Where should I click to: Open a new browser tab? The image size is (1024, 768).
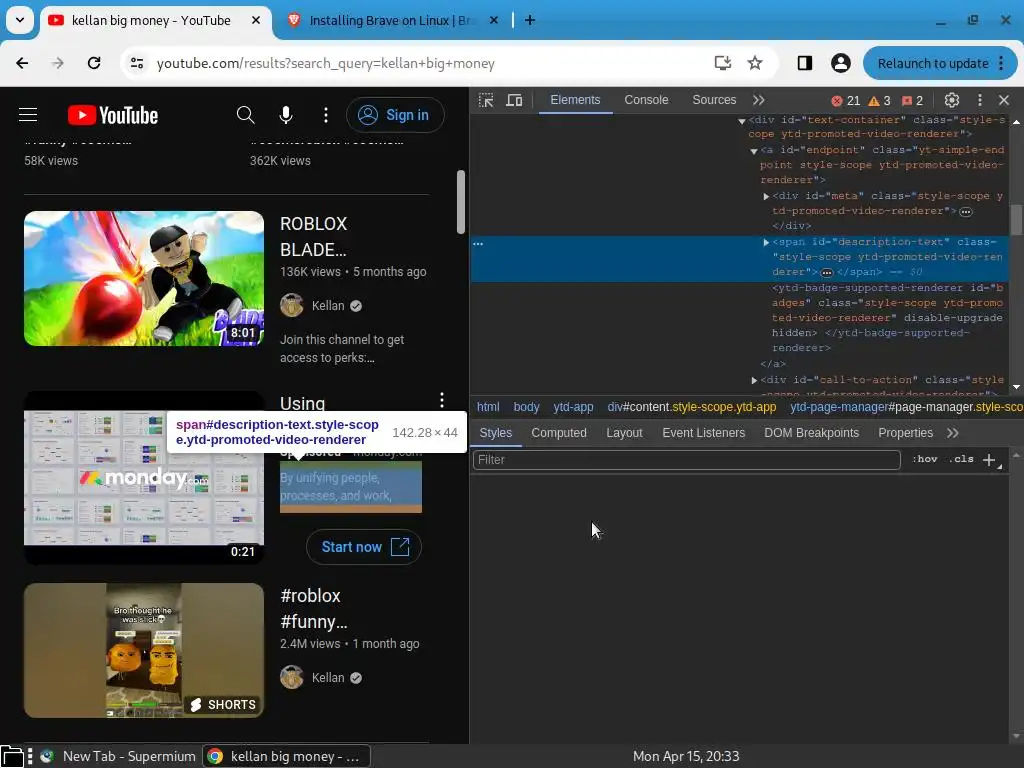click(x=530, y=20)
